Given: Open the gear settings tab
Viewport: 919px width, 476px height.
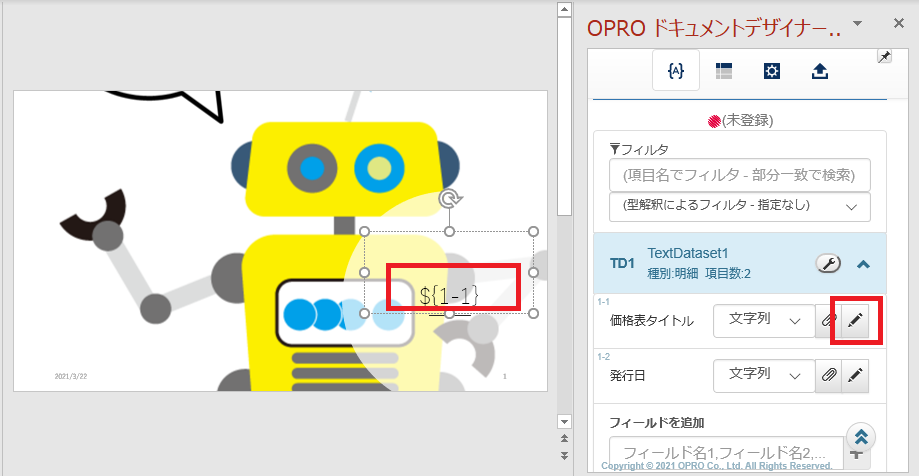Looking at the screenshot, I should click(x=772, y=72).
